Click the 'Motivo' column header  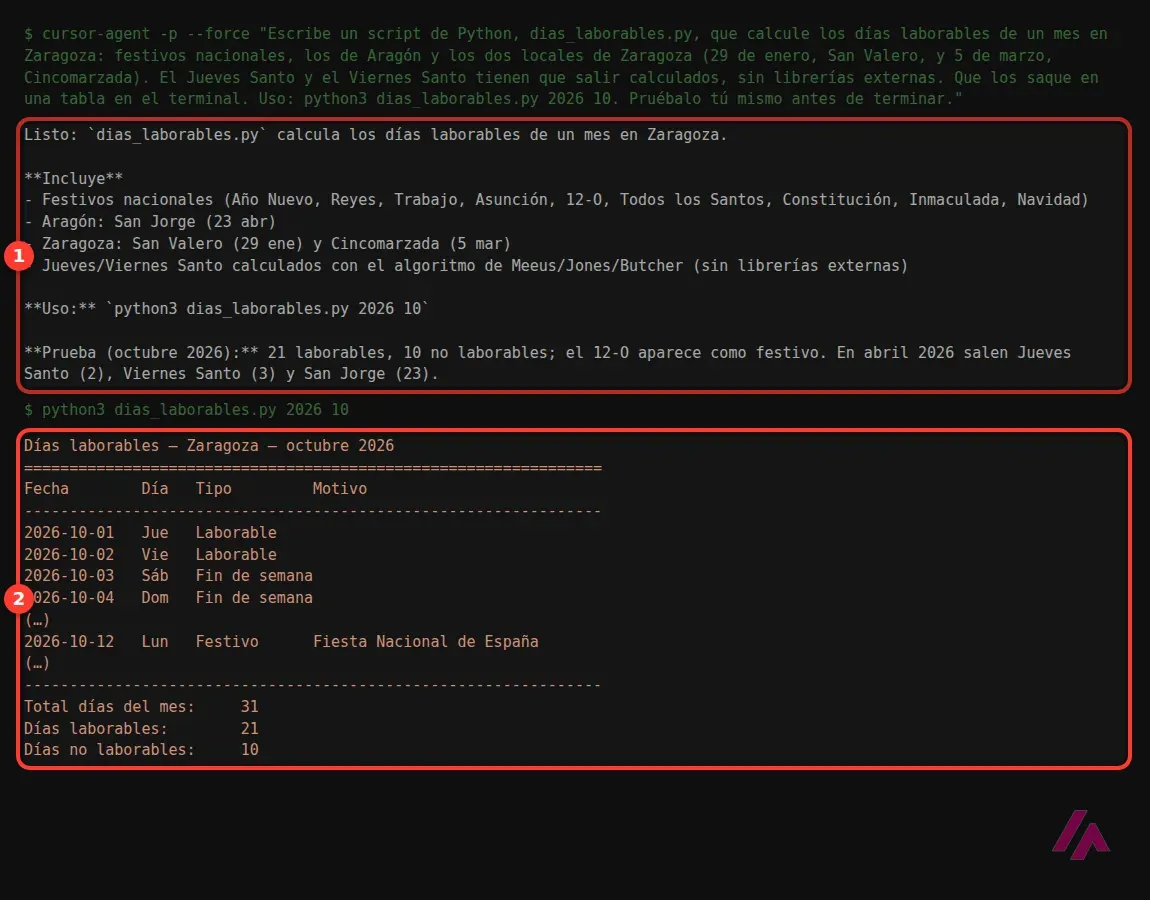tap(340, 489)
